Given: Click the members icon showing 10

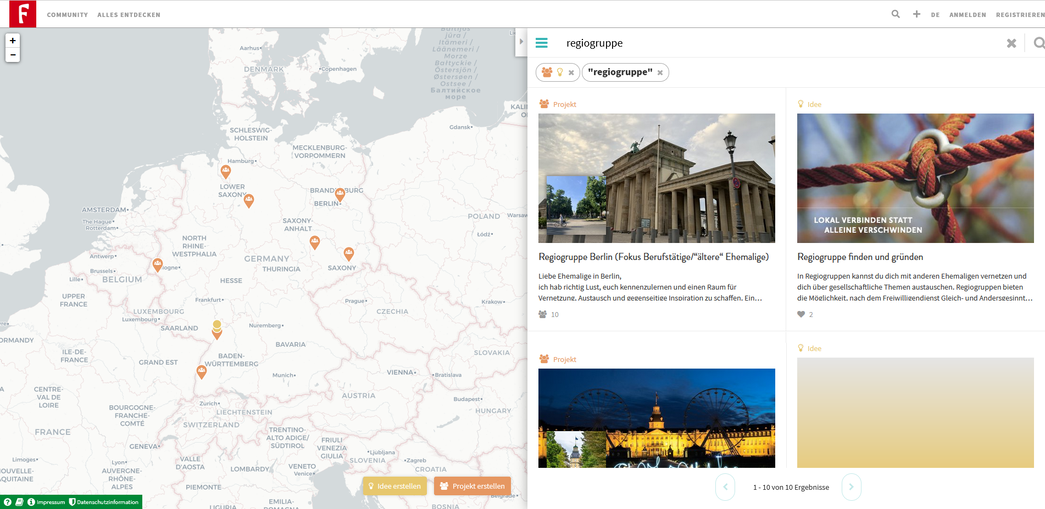Looking at the screenshot, I should click(x=542, y=314).
